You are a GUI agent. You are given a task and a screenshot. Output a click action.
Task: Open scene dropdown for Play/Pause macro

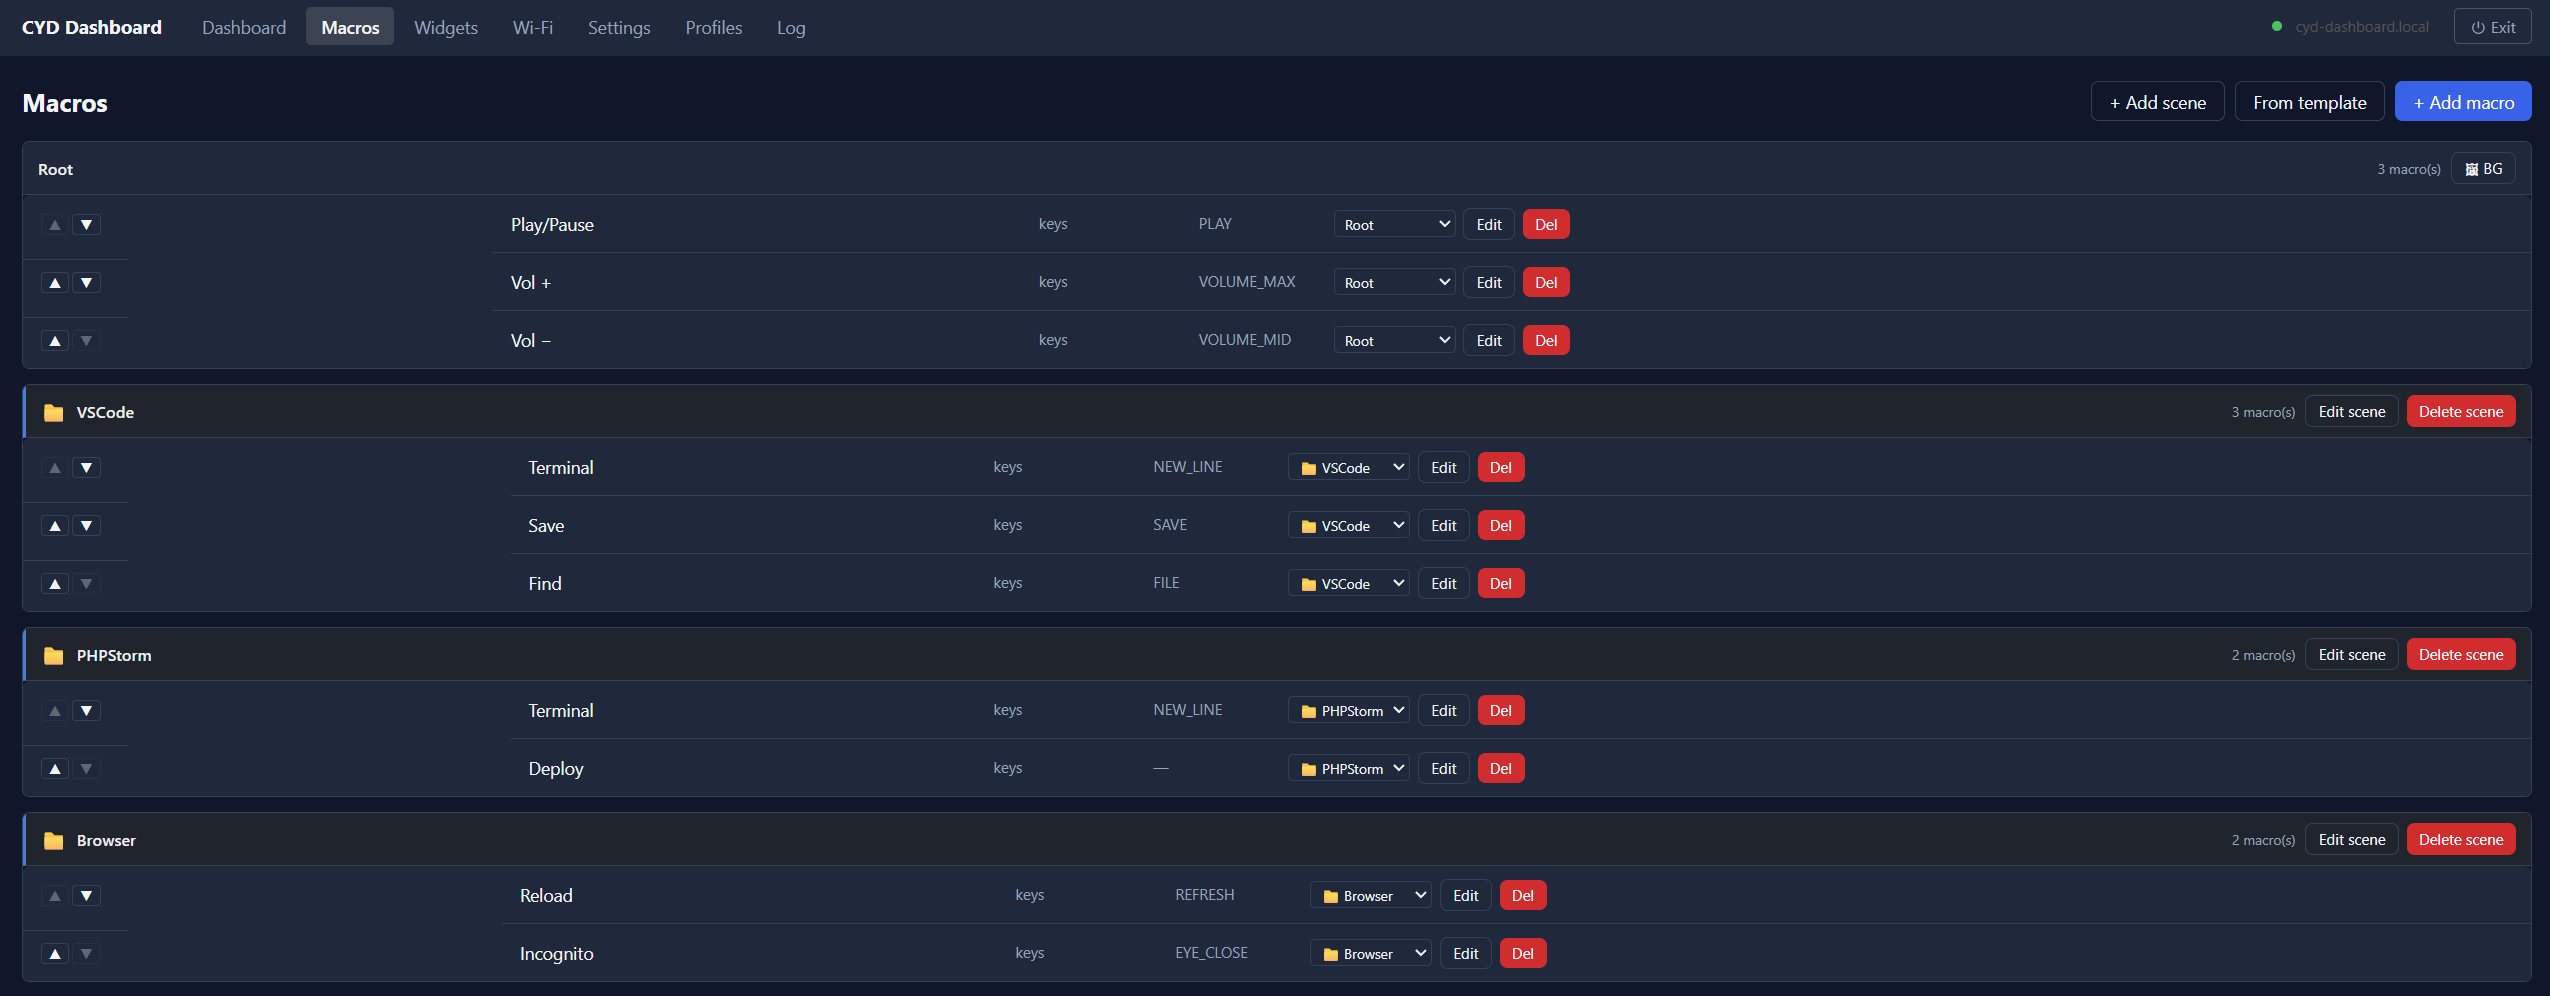[1394, 225]
